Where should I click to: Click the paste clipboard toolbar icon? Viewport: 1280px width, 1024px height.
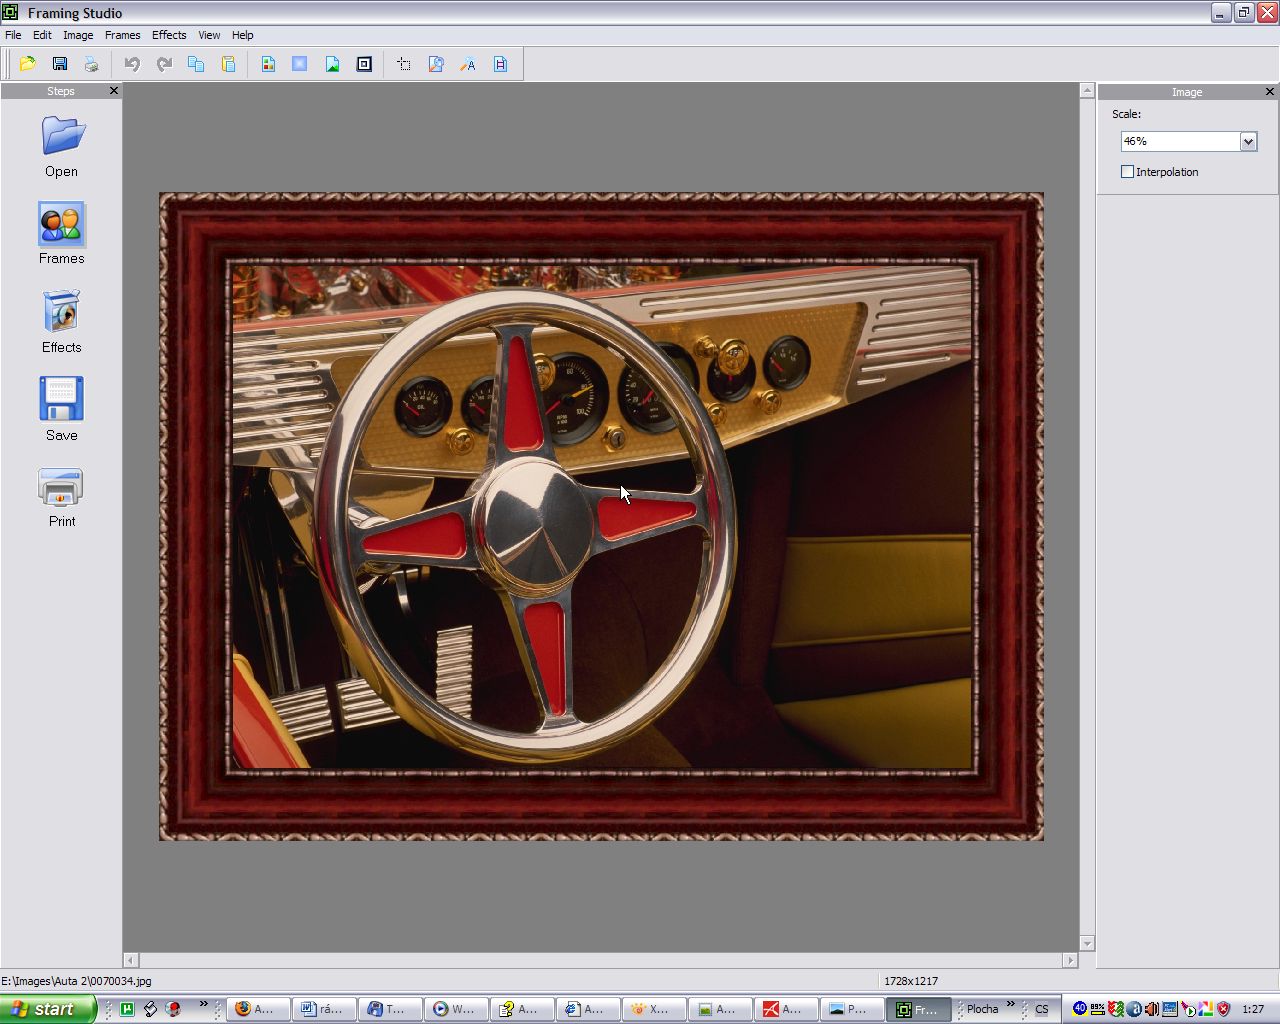(x=228, y=64)
